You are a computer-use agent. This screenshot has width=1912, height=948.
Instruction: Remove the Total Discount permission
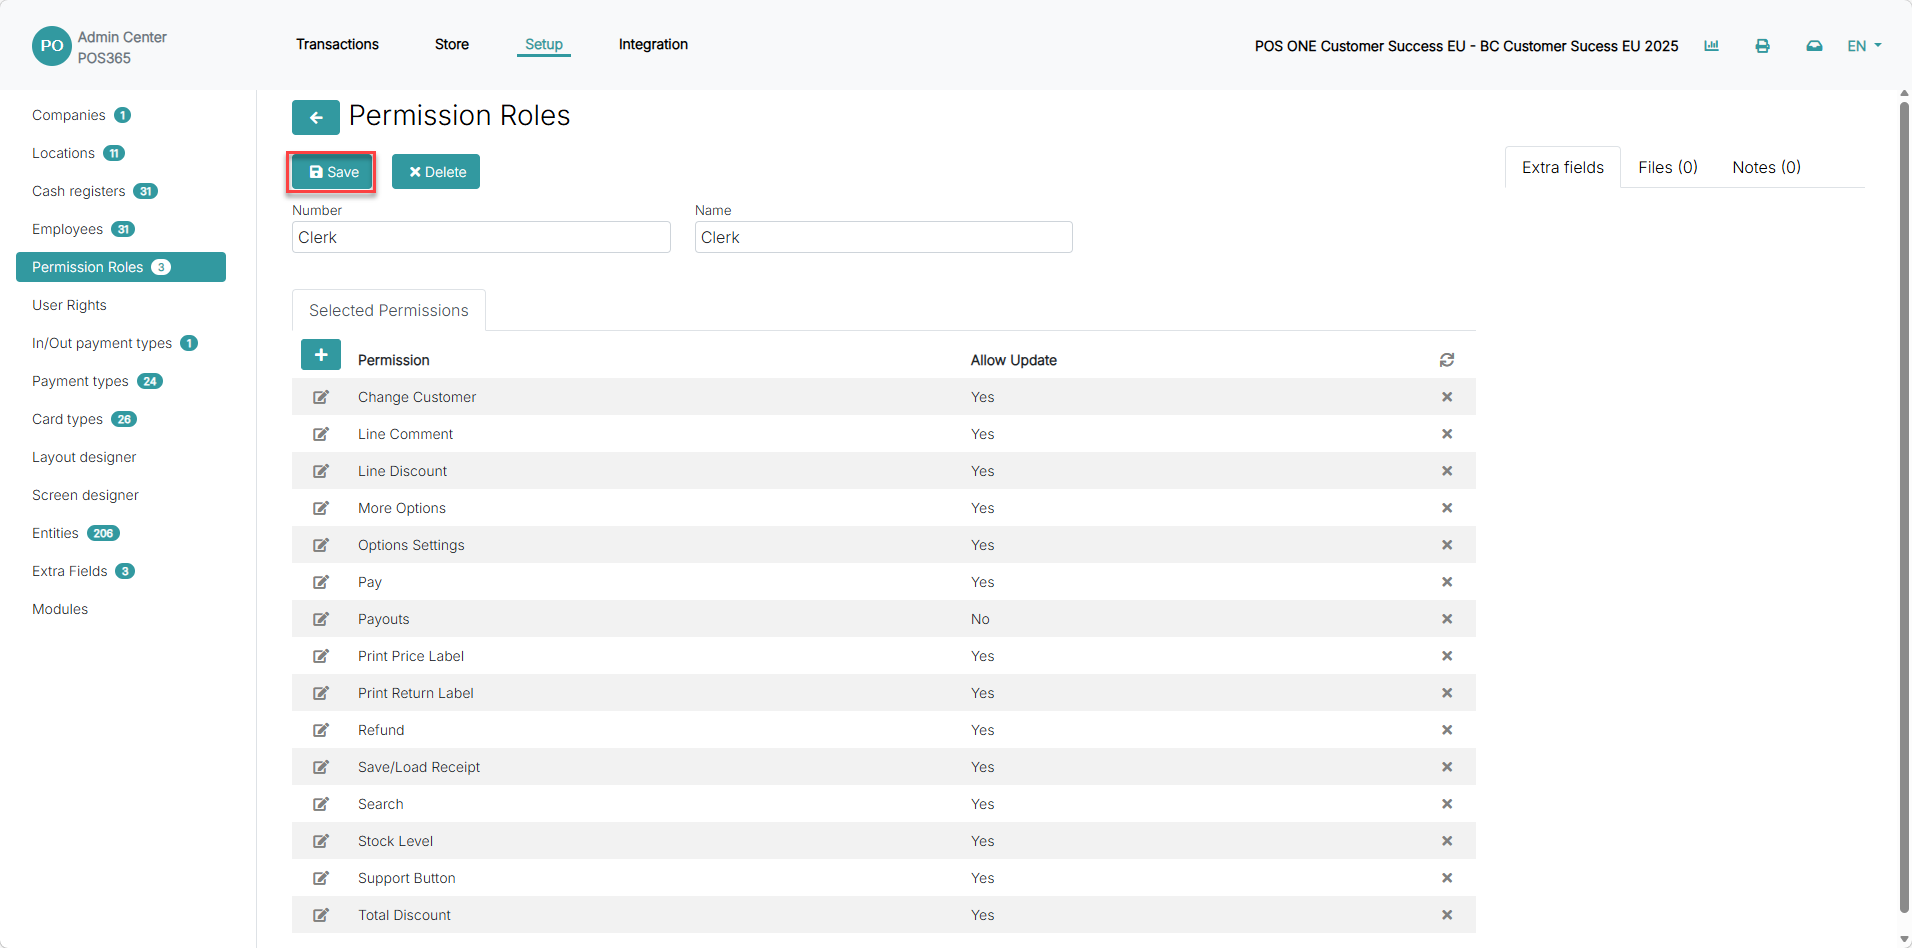click(1446, 915)
